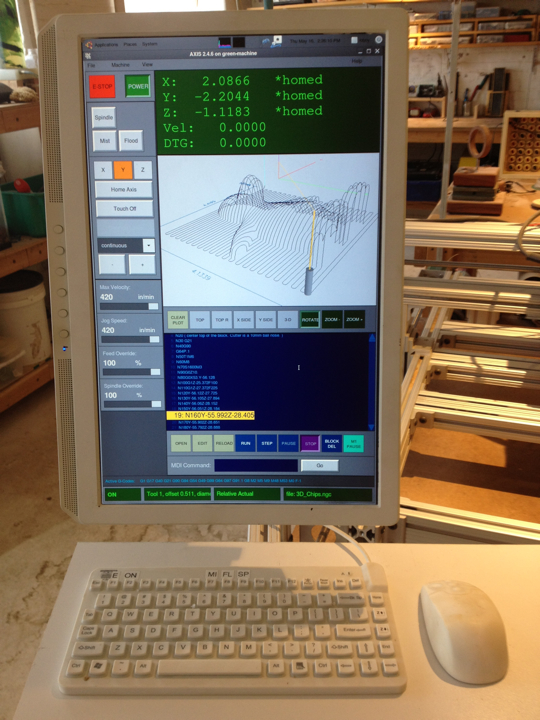Clear the plot with CLEAR PLOT
The width and height of the screenshot is (540, 720).
tap(178, 320)
